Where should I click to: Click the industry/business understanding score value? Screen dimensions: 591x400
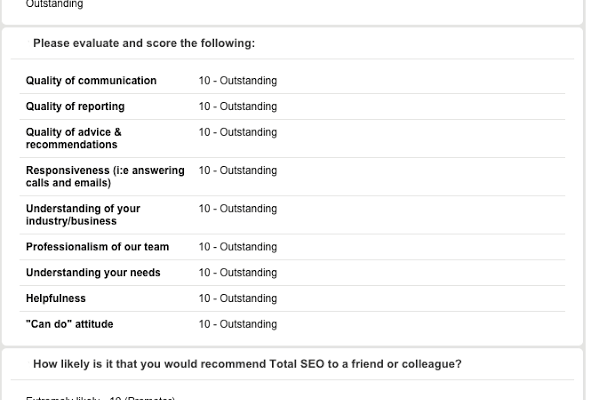(238, 209)
